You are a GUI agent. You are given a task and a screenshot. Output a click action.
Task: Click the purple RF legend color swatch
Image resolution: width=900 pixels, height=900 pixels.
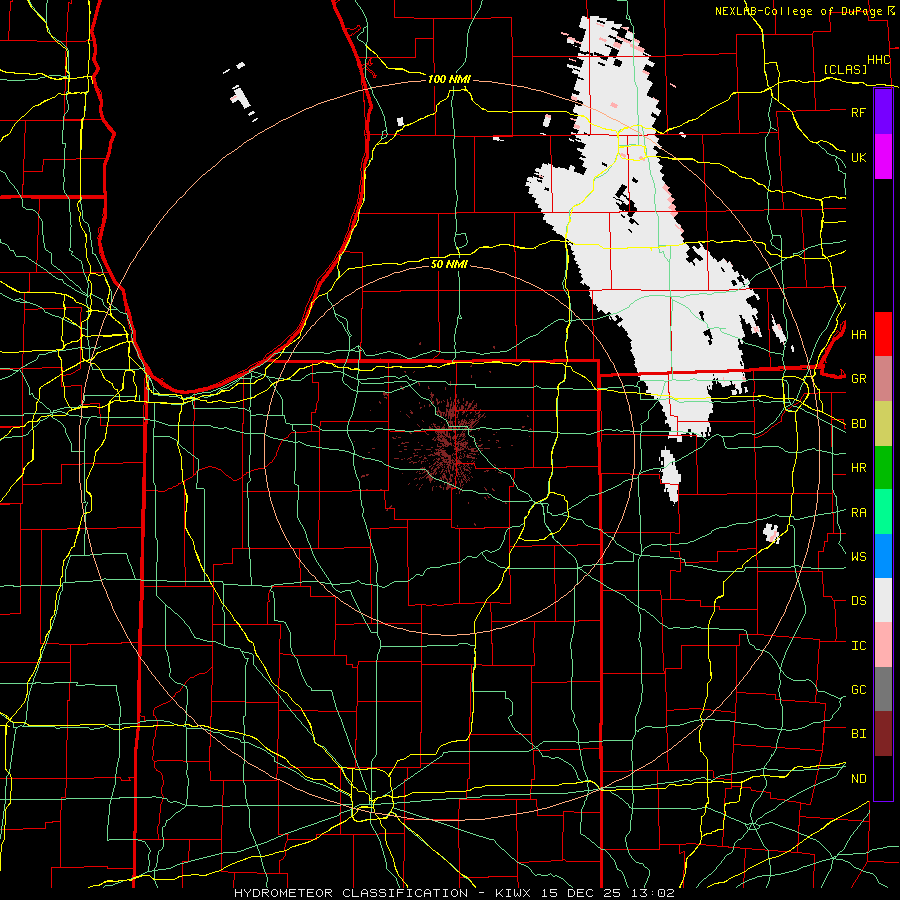pos(883,112)
